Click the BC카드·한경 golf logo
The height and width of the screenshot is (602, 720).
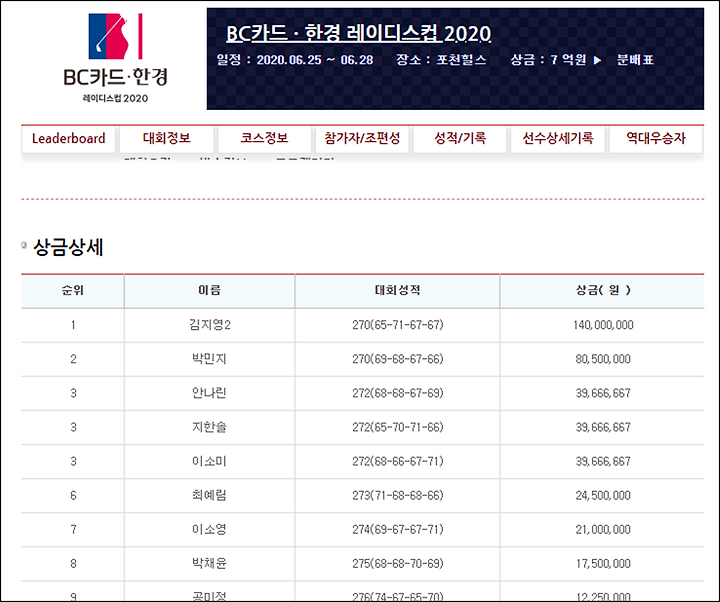point(115,58)
